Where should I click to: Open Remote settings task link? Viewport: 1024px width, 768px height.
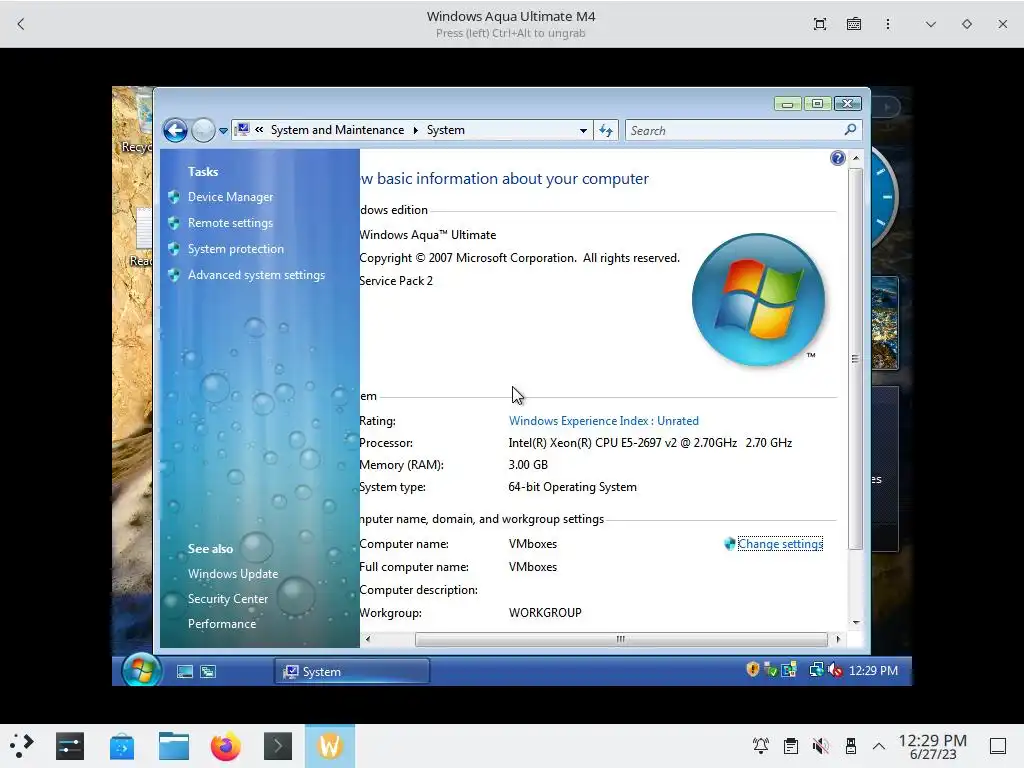[x=231, y=223]
